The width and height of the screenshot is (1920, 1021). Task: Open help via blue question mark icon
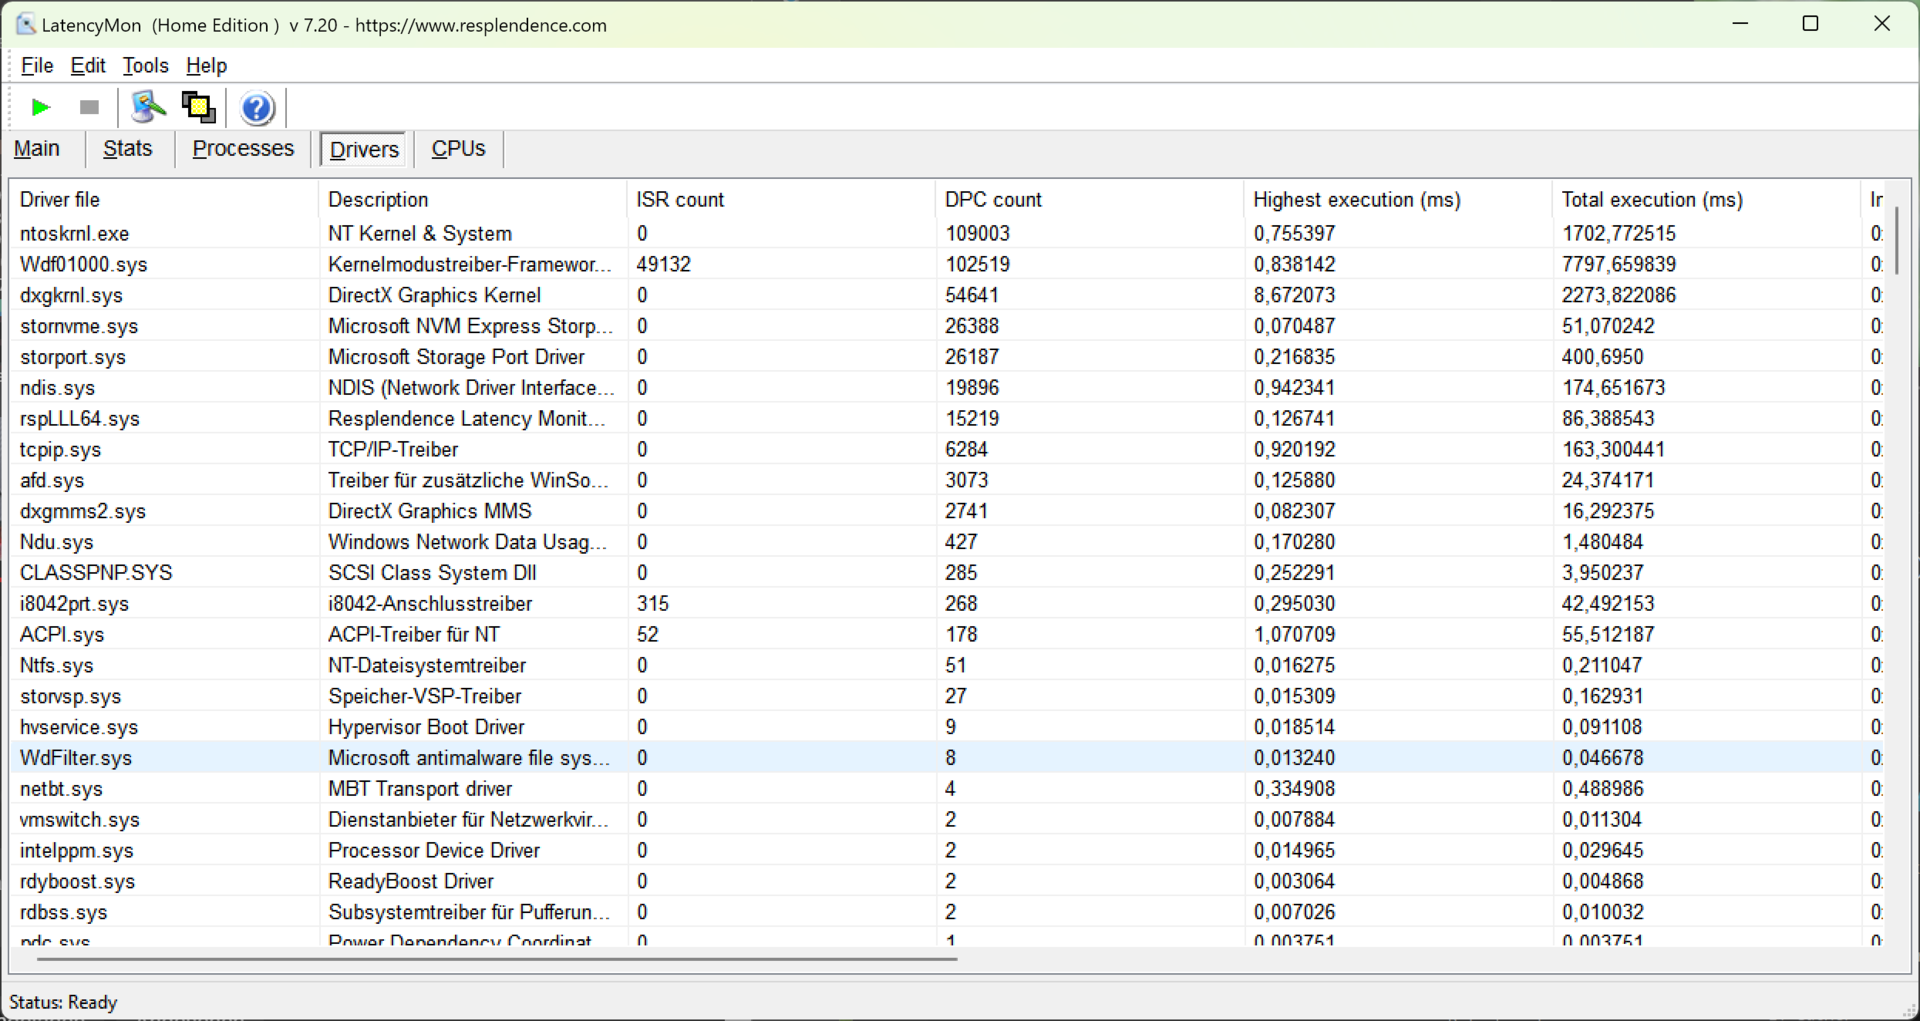tap(257, 108)
